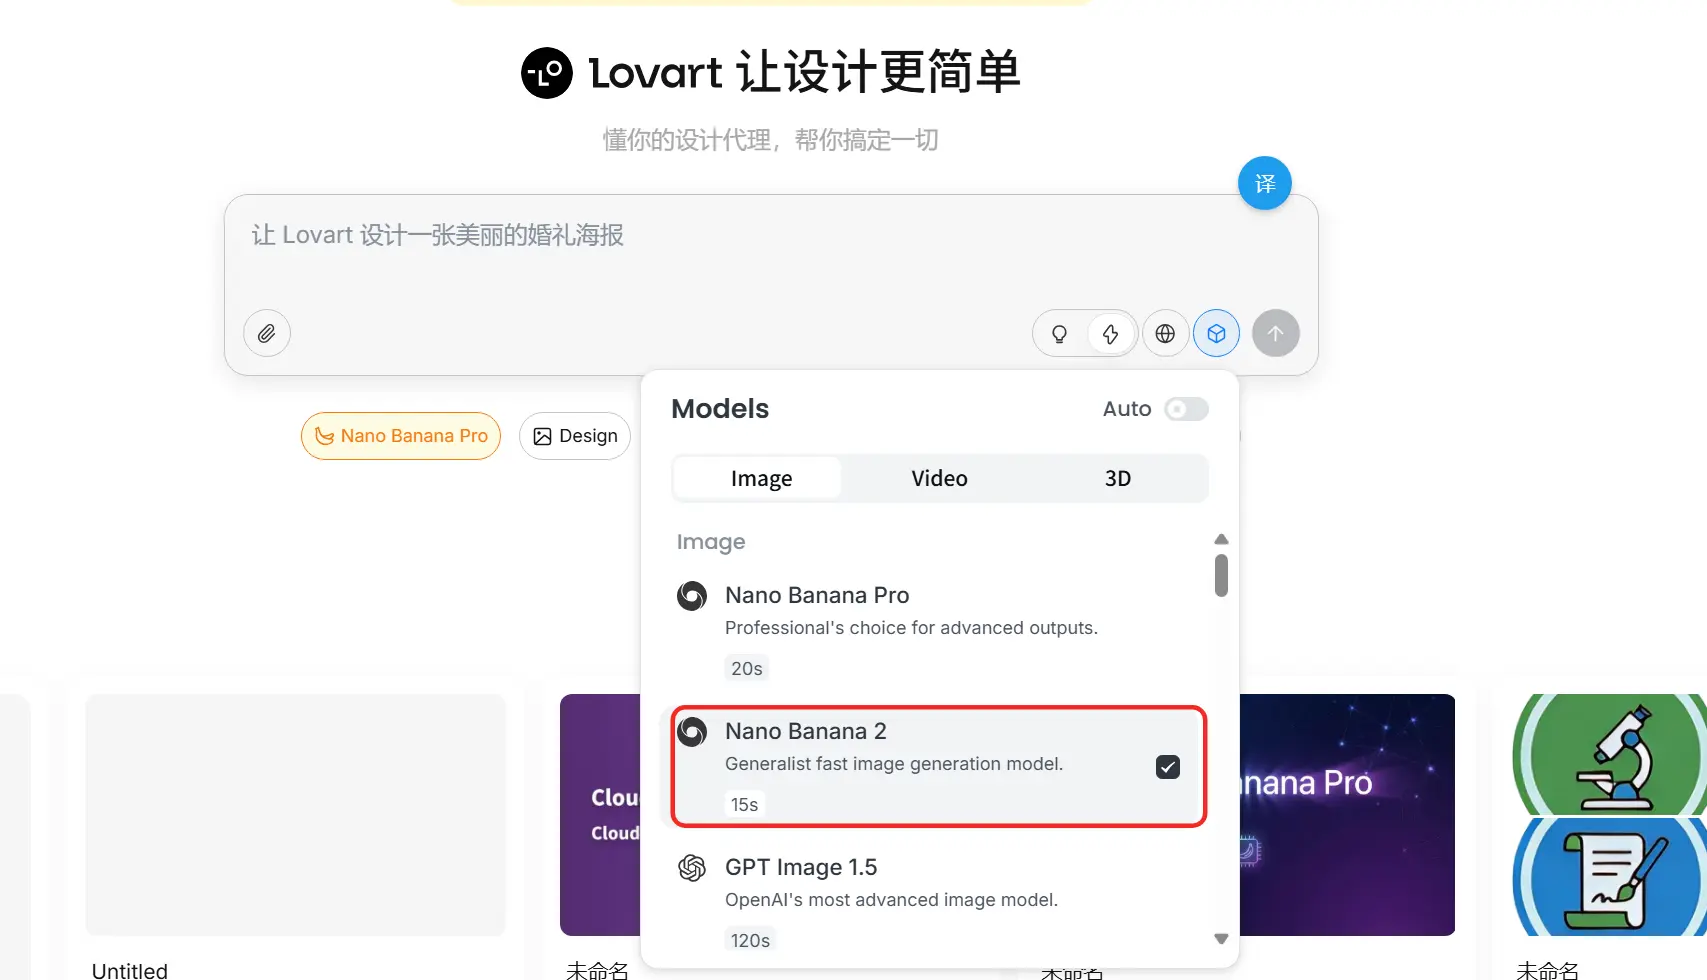Click the down arrow in model list
The image size is (1707, 980).
tap(1221, 939)
